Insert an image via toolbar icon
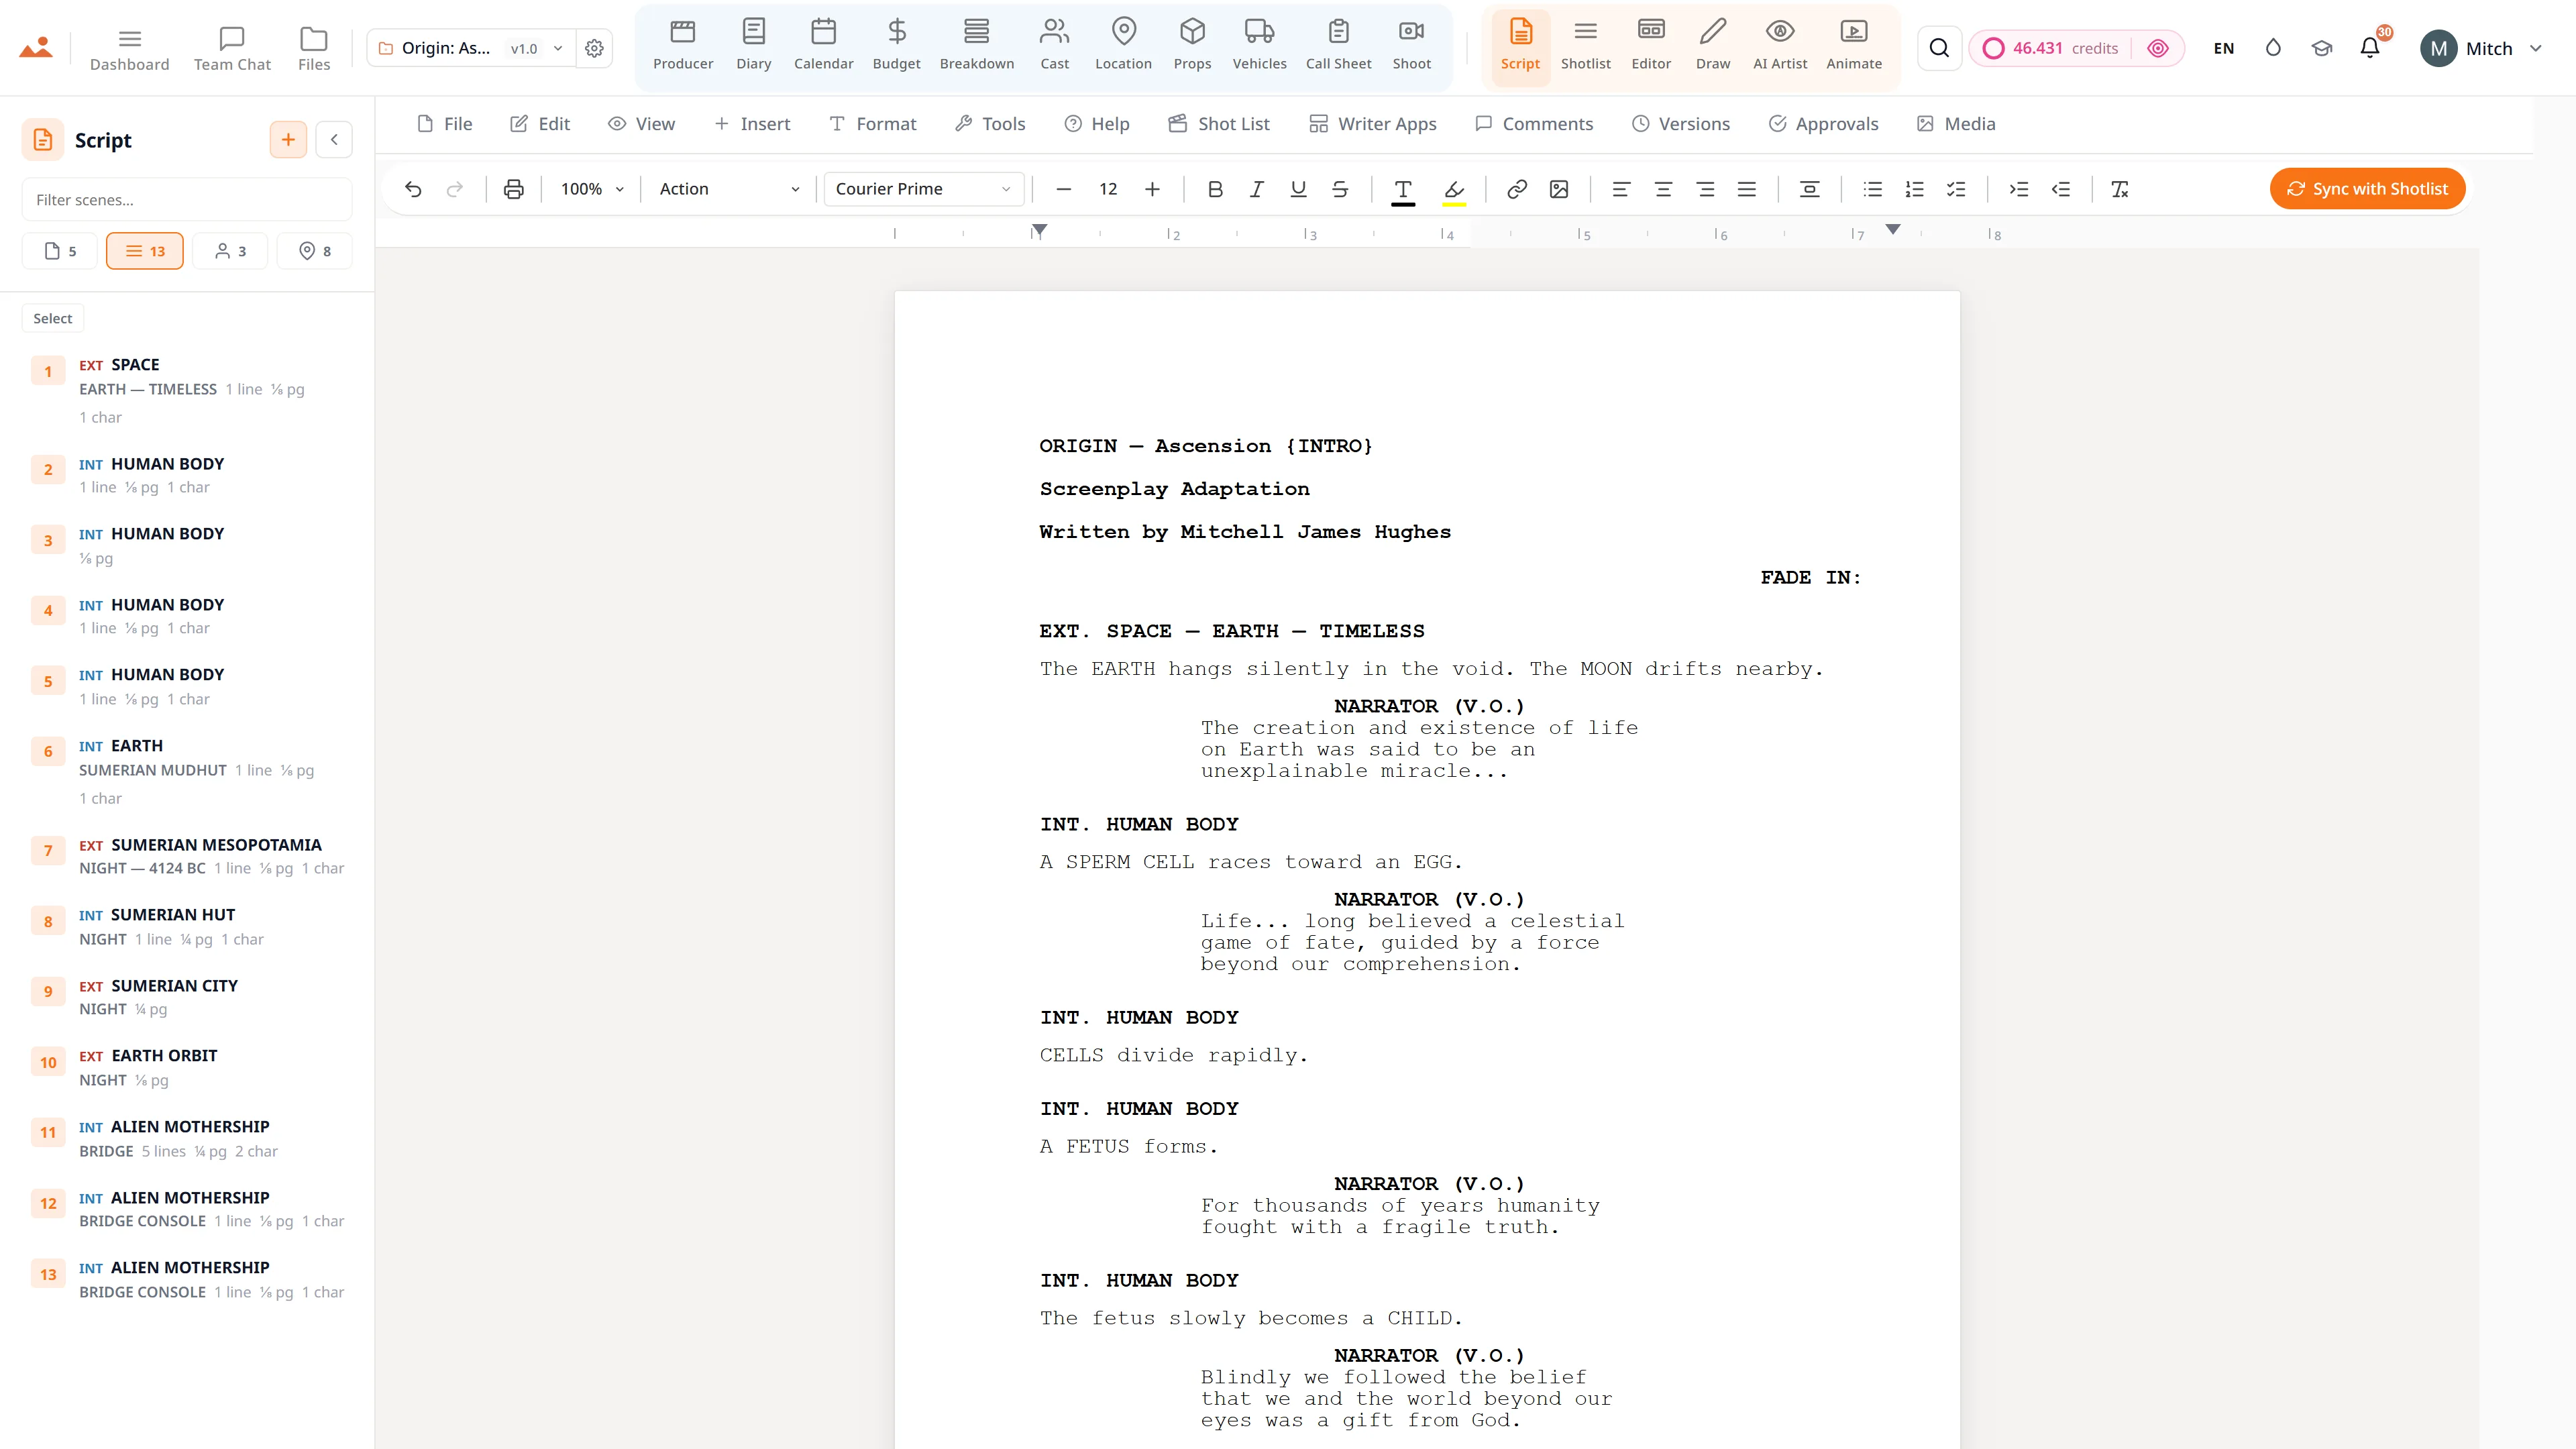The image size is (2576, 1449). [1559, 189]
